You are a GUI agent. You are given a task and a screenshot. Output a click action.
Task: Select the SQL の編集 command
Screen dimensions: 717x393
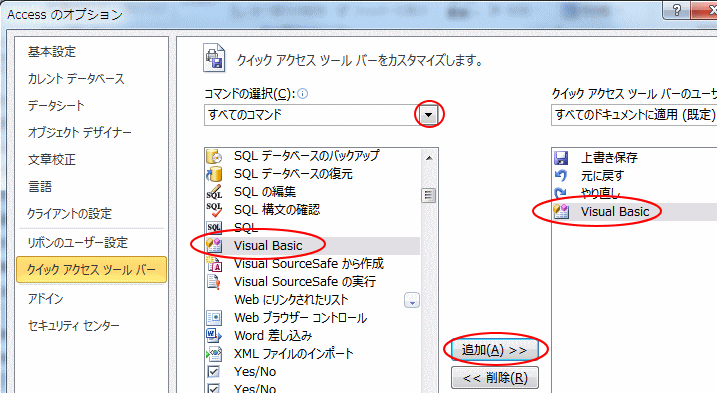pos(312,192)
